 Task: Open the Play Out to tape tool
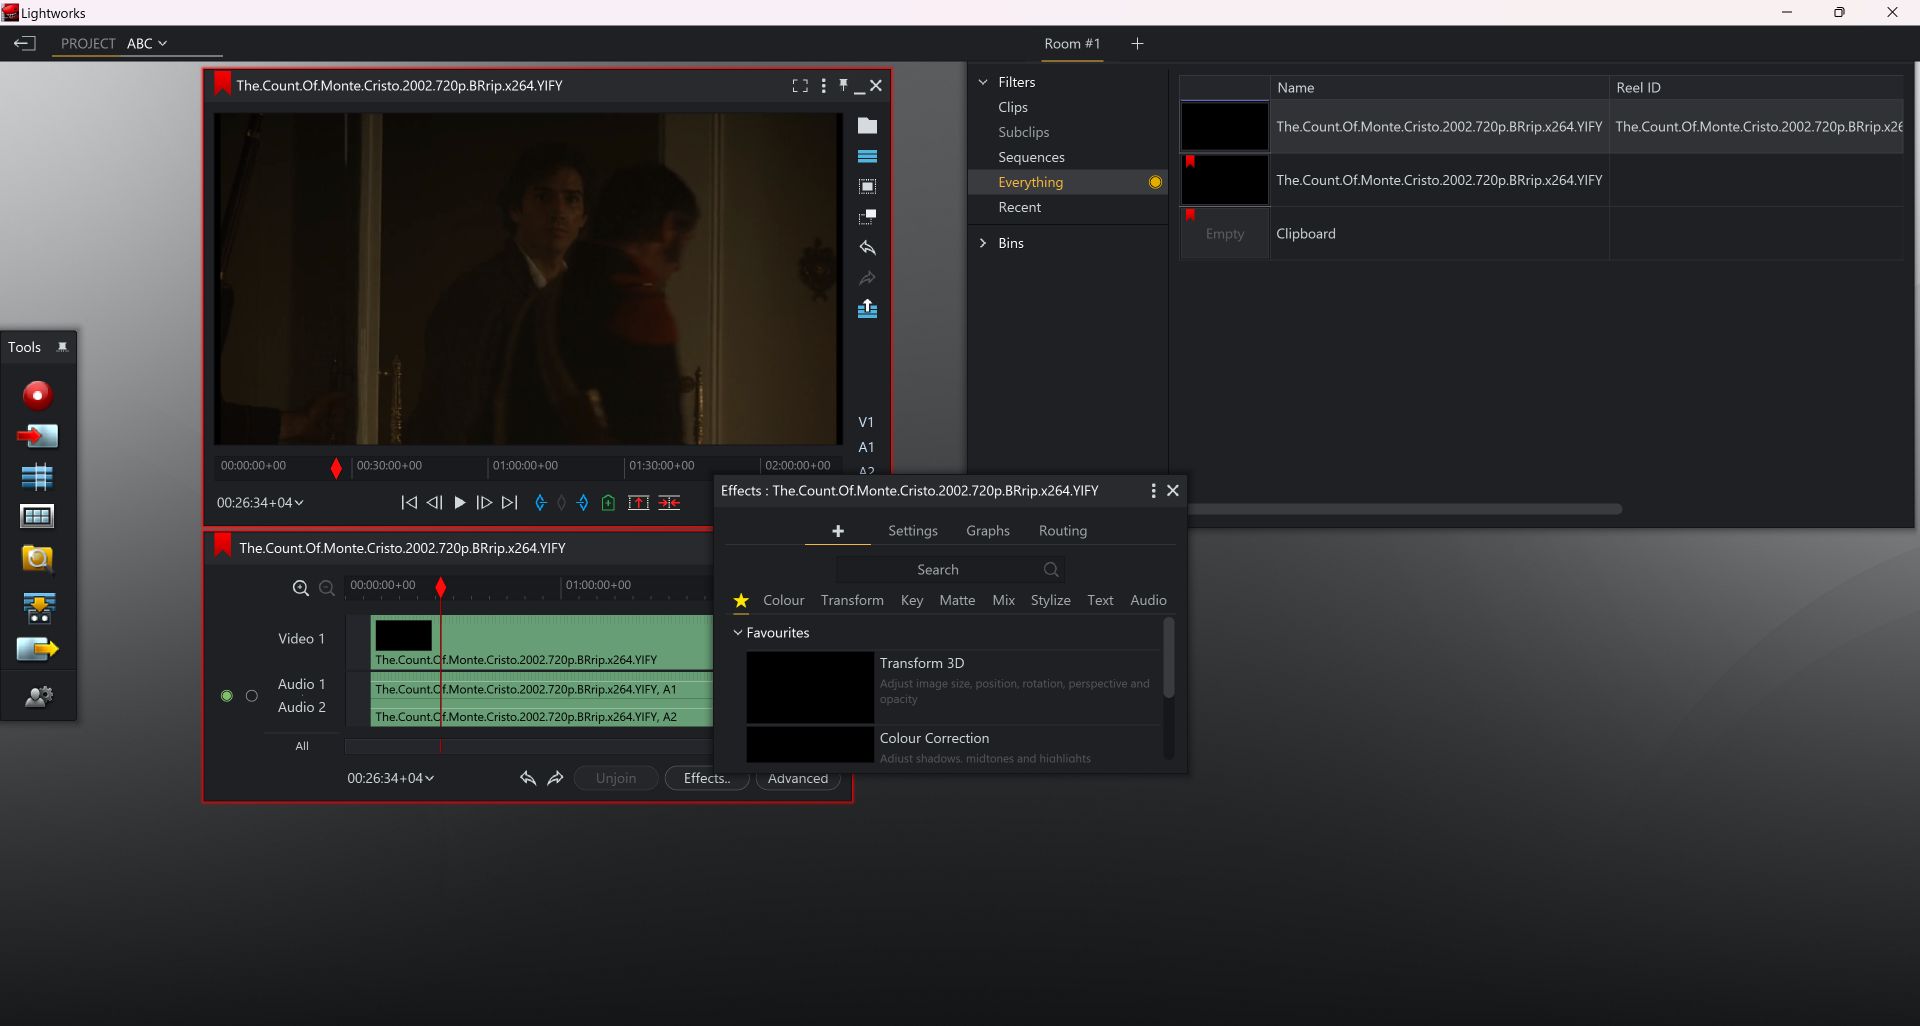click(x=38, y=607)
